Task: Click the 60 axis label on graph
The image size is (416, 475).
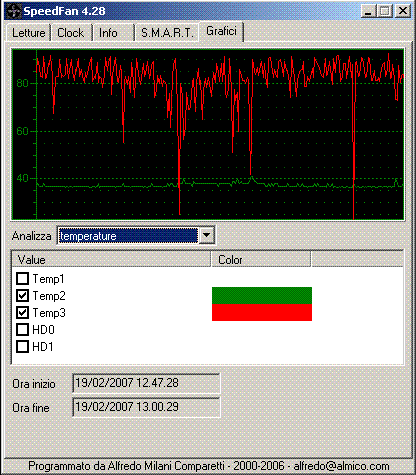Action: [x=23, y=131]
